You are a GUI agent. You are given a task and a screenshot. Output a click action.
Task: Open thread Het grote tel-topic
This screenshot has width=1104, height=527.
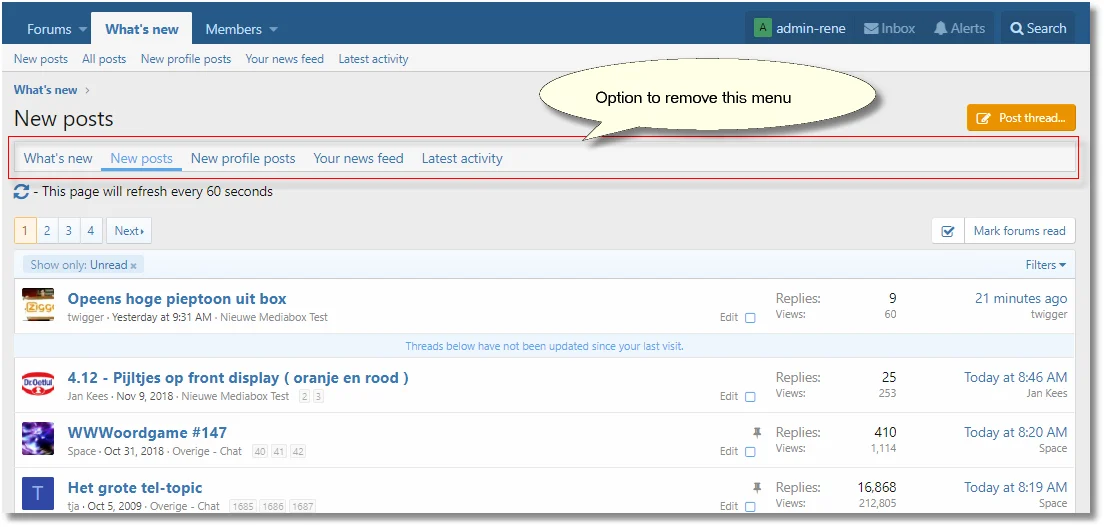pos(135,488)
